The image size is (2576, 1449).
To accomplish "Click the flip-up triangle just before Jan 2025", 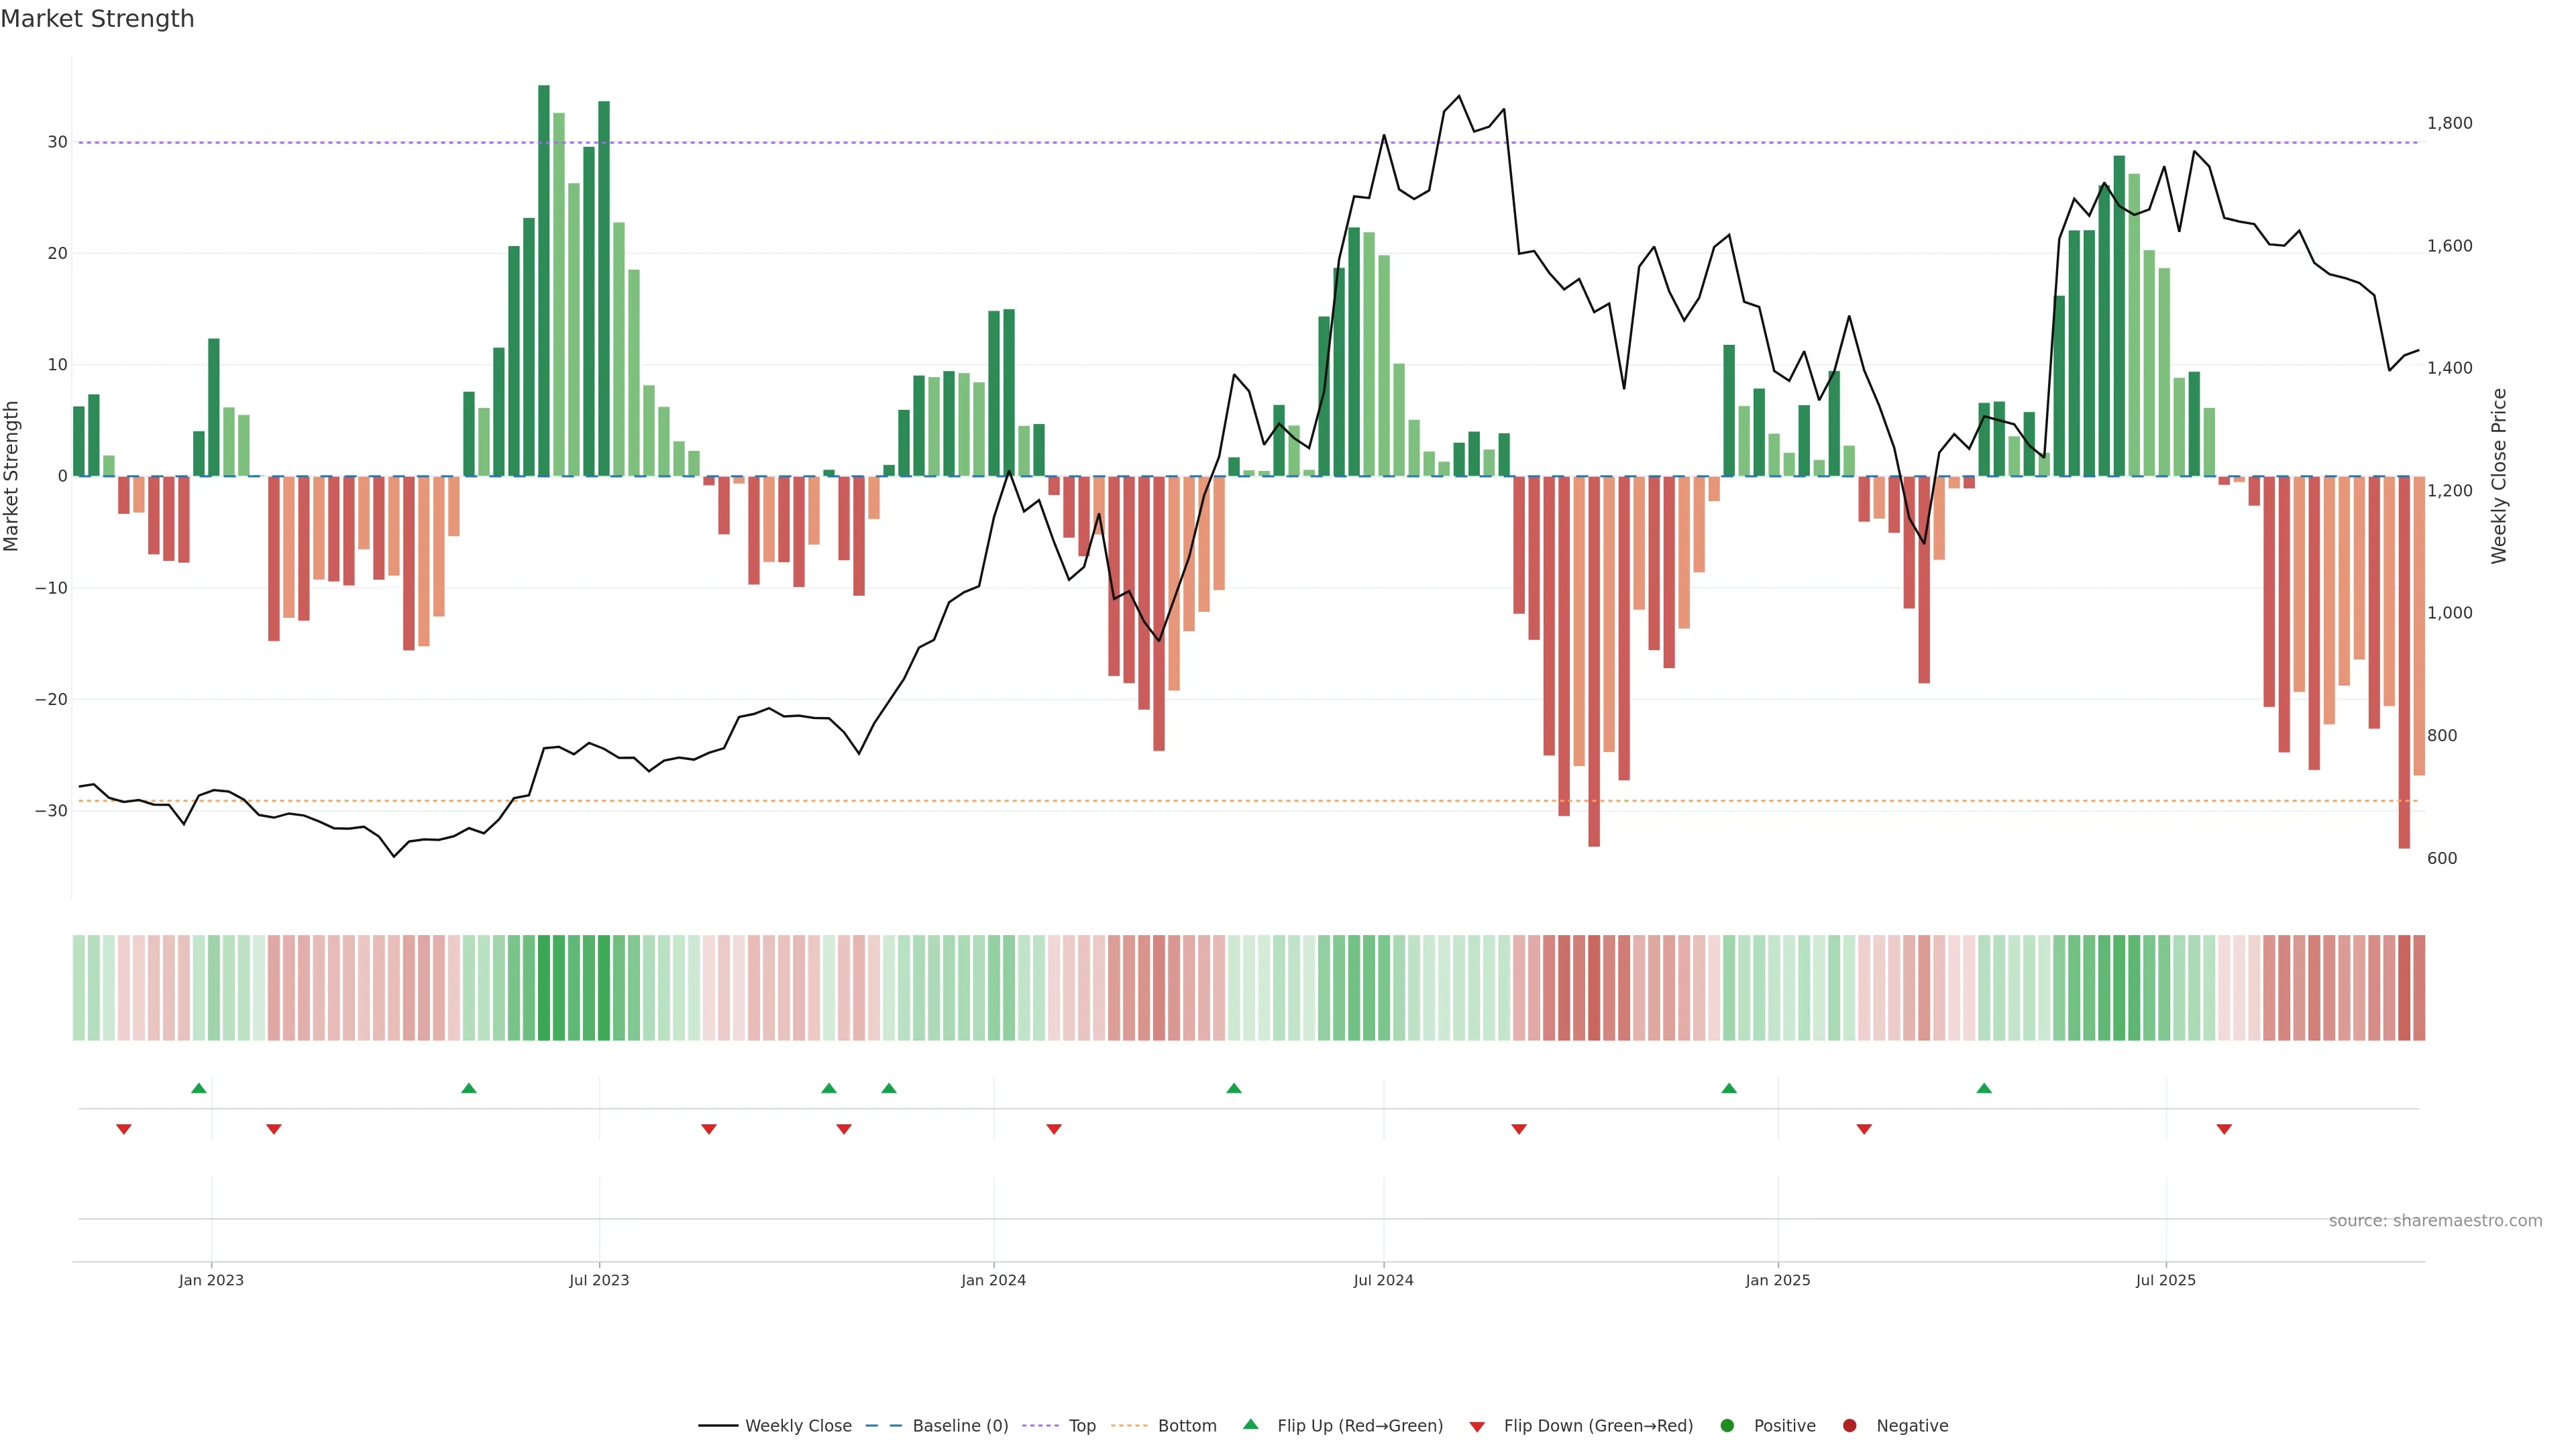I will coord(1729,1088).
